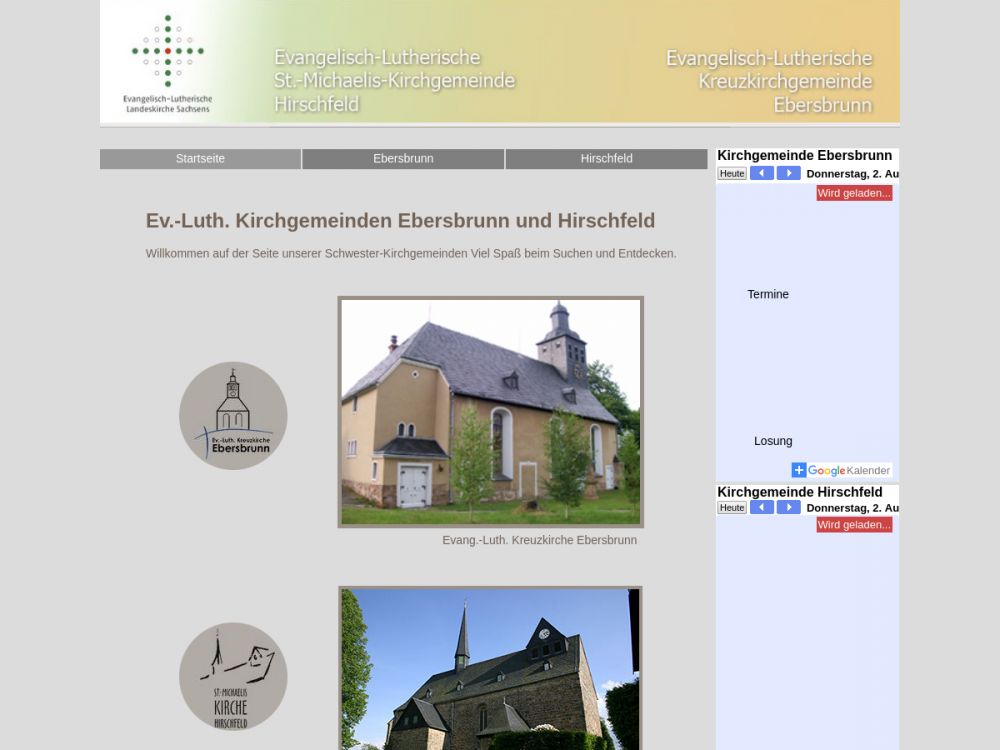Click the Google Kalender plus icon
Viewport: 1000px width, 750px height.
click(x=799, y=470)
